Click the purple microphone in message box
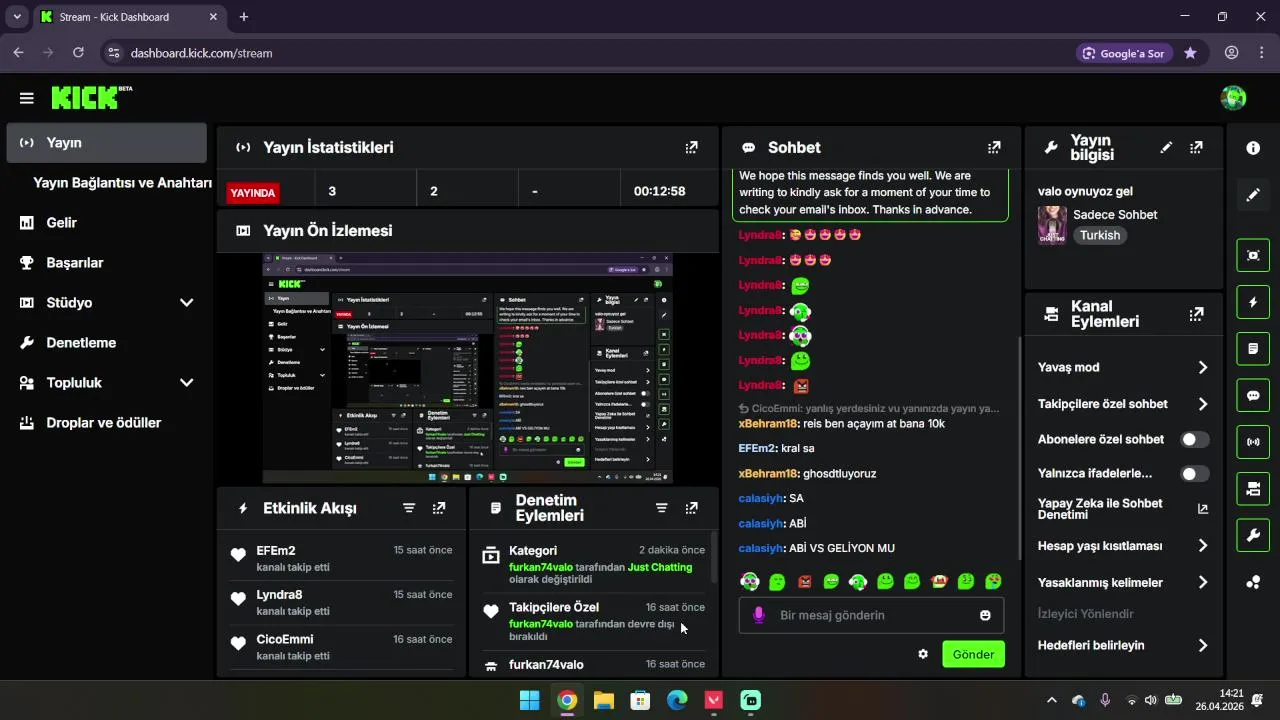The image size is (1280, 720). tap(759, 615)
